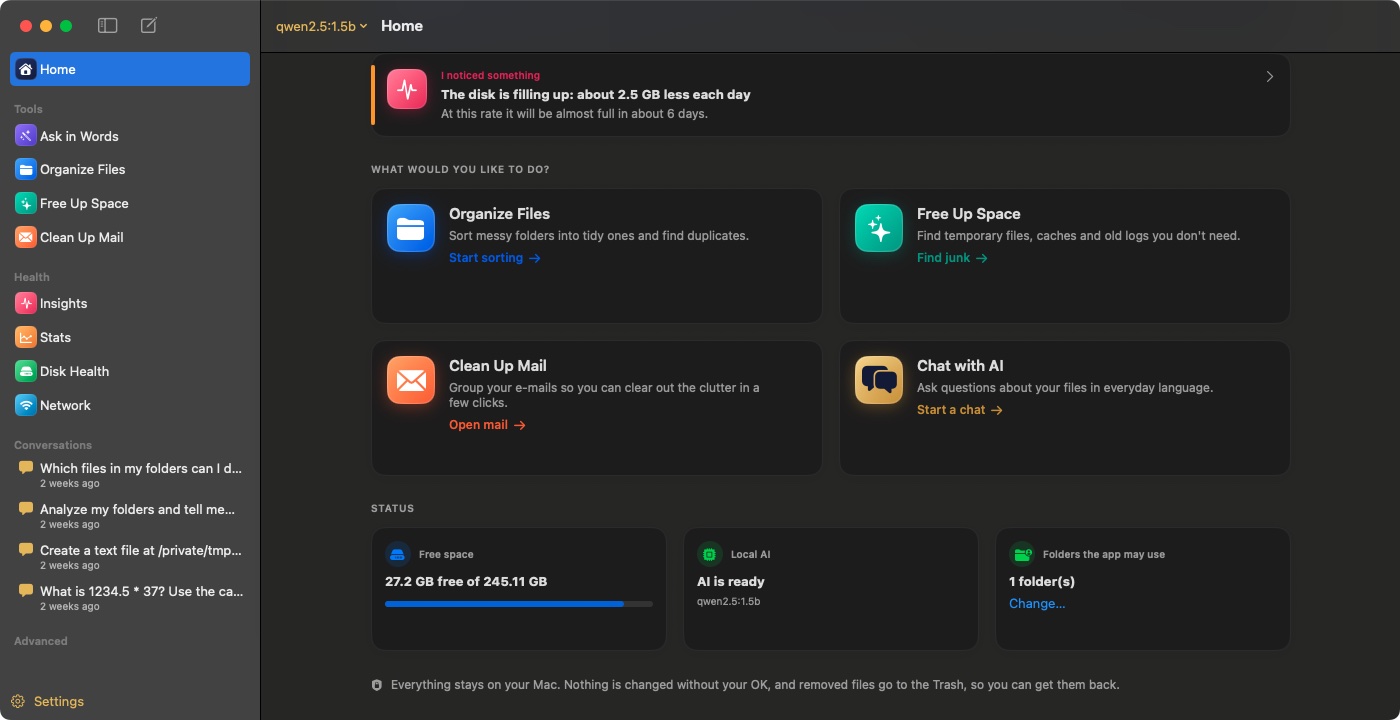This screenshot has height=720, width=1400.
Task: Open Settings at sidebar bottom
Action: (48, 701)
